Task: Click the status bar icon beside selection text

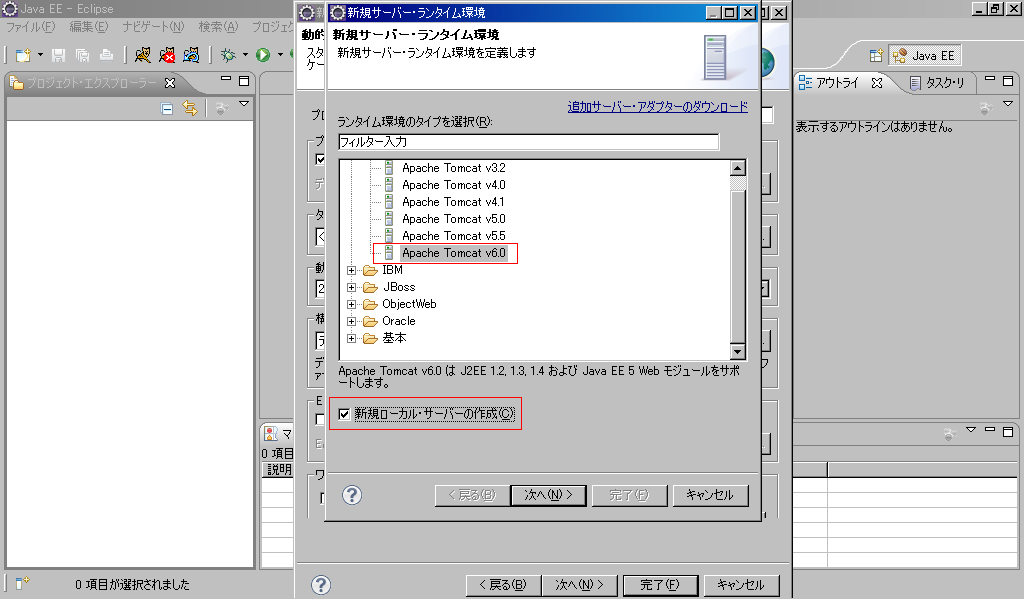Action: 22,582
